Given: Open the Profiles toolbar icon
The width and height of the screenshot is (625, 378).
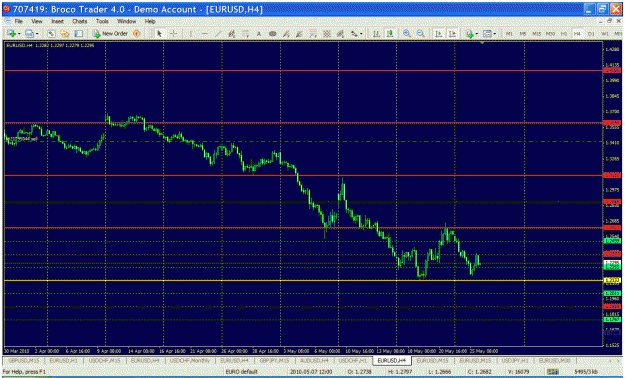Looking at the screenshot, I should (x=29, y=34).
